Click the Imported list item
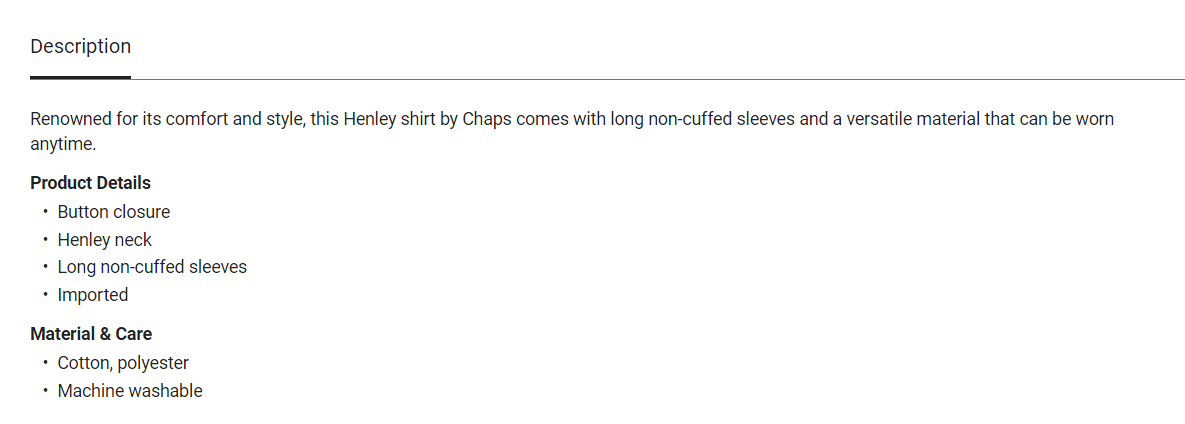Screen dimensions: 1185x424 tap(92, 295)
